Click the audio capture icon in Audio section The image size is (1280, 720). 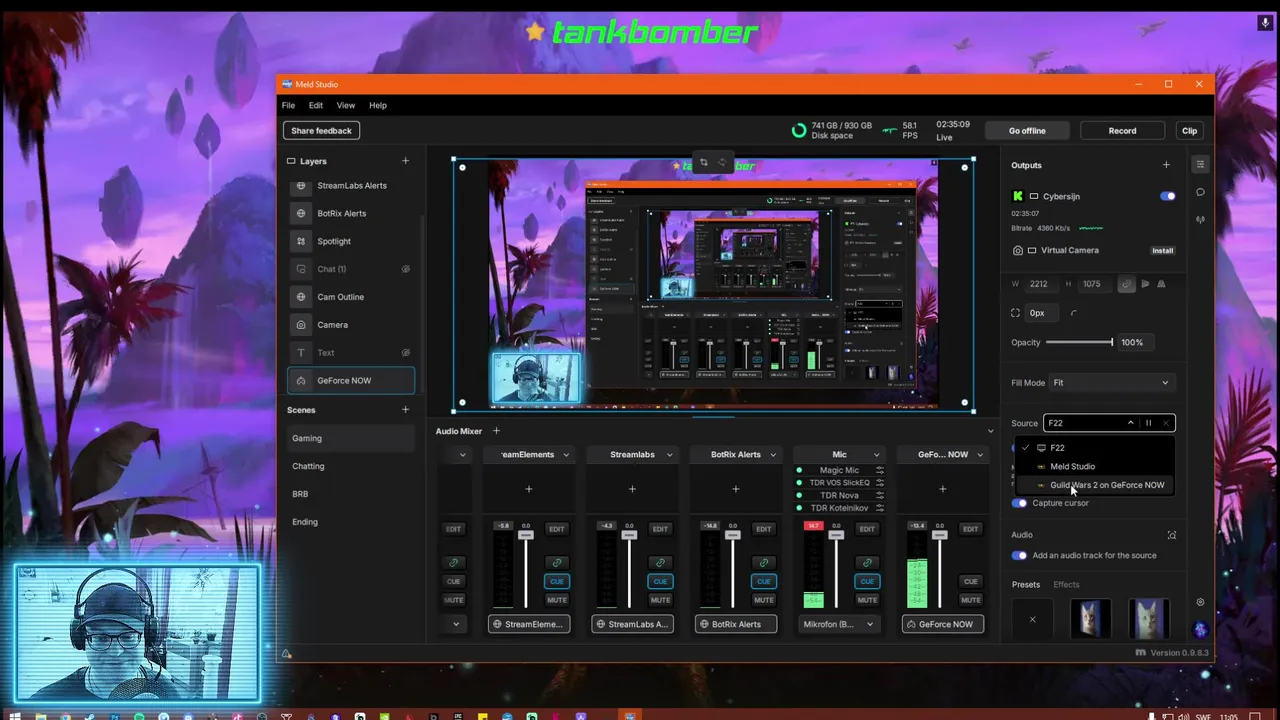pyautogui.click(x=1172, y=535)
